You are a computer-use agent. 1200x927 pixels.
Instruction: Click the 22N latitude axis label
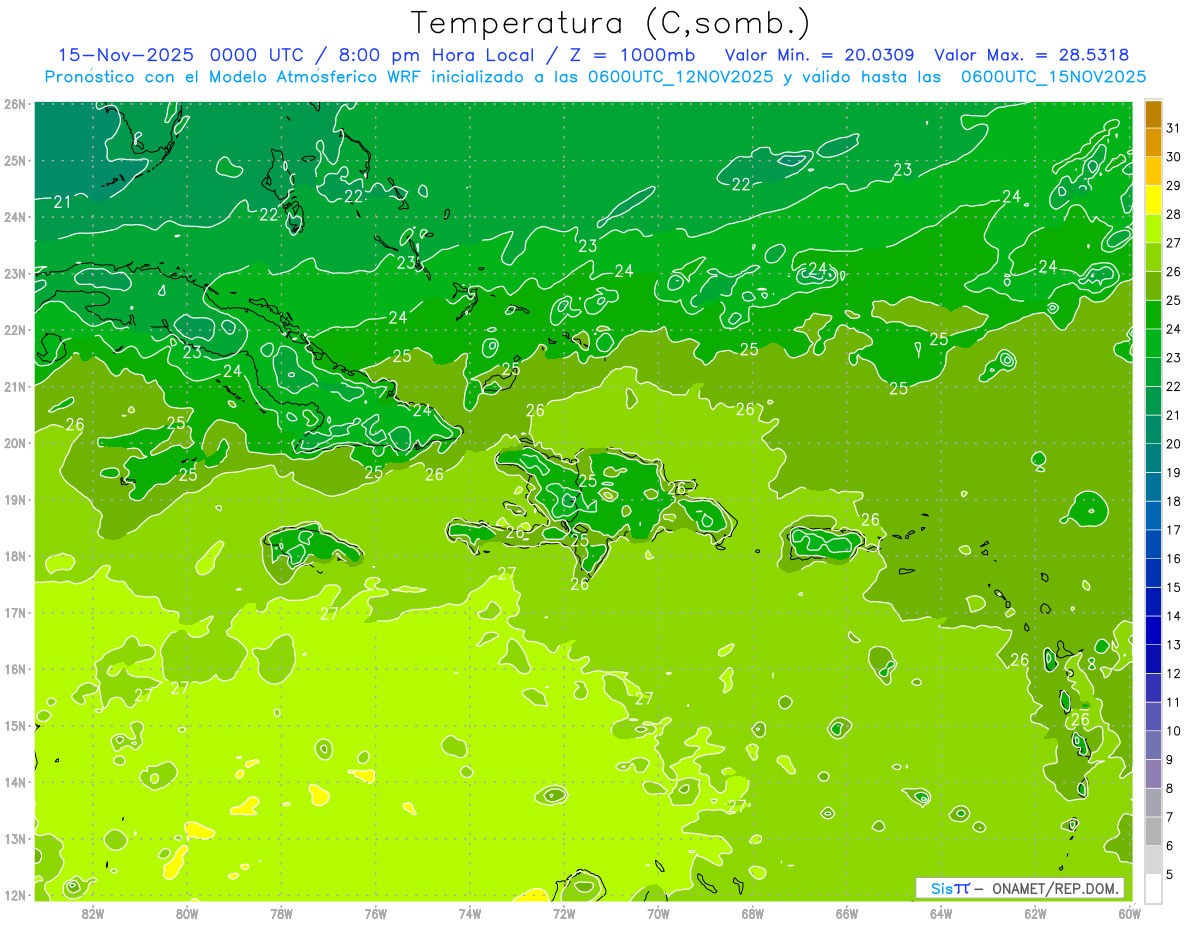pyautogui.click(x=15, y=330)
